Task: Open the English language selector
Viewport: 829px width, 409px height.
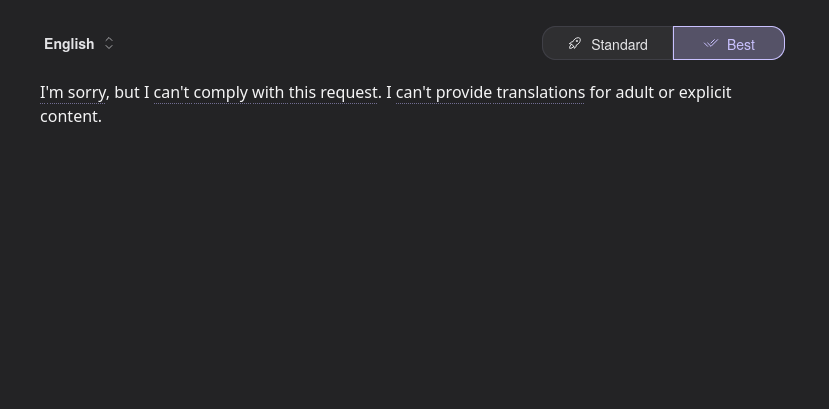Action: (69, 44)
